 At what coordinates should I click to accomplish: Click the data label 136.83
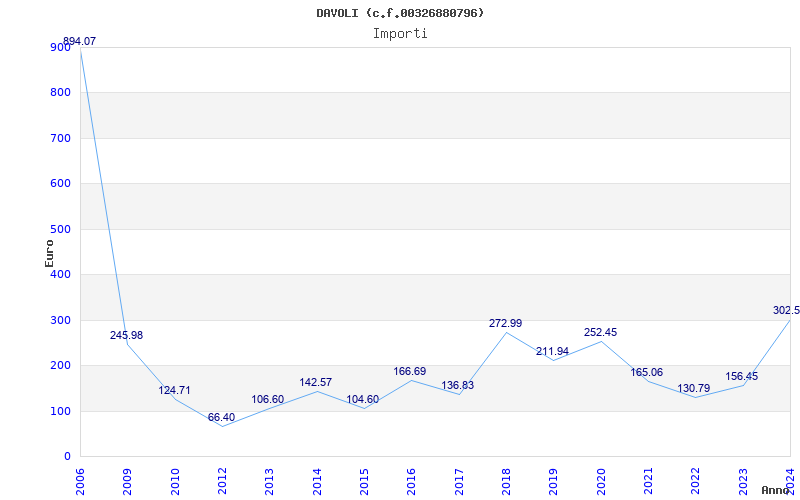(x=458, y=385)
